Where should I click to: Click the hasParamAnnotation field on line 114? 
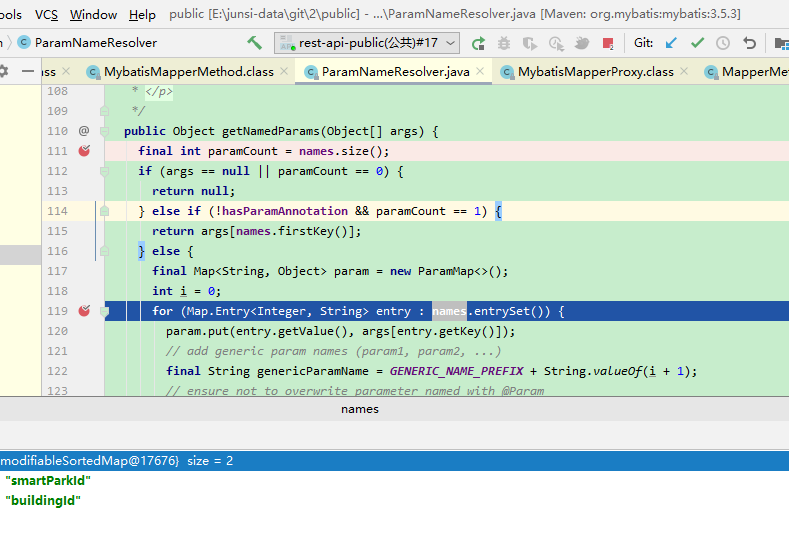click(x=285, y=211)
